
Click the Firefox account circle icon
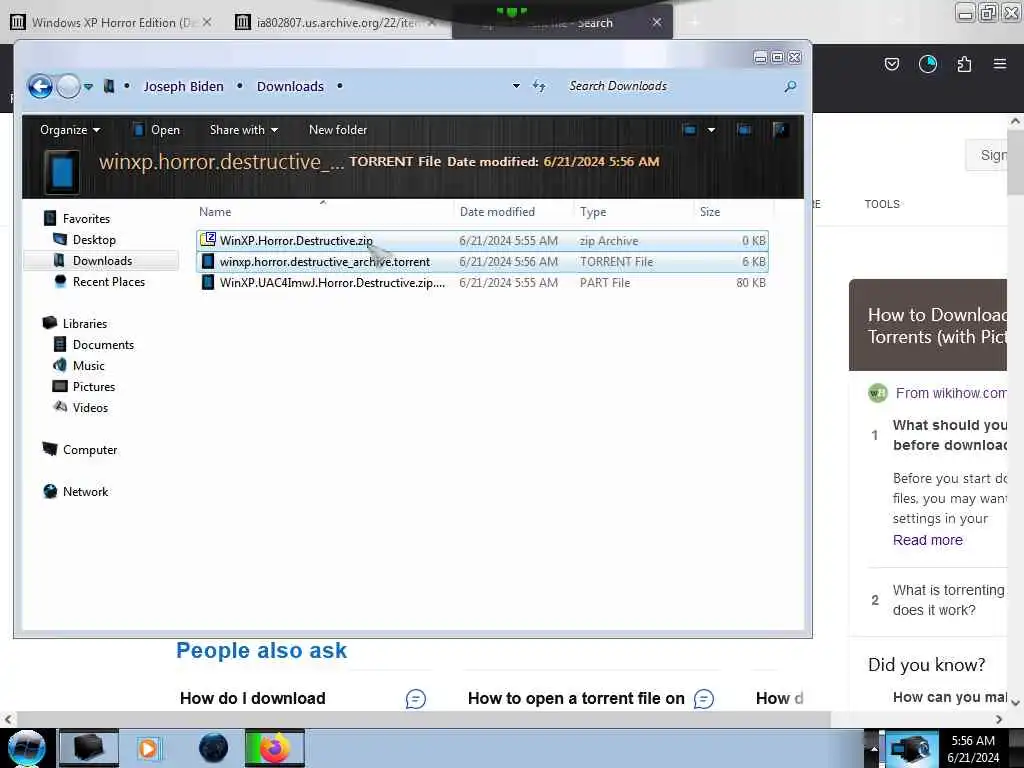coord(927,64)
